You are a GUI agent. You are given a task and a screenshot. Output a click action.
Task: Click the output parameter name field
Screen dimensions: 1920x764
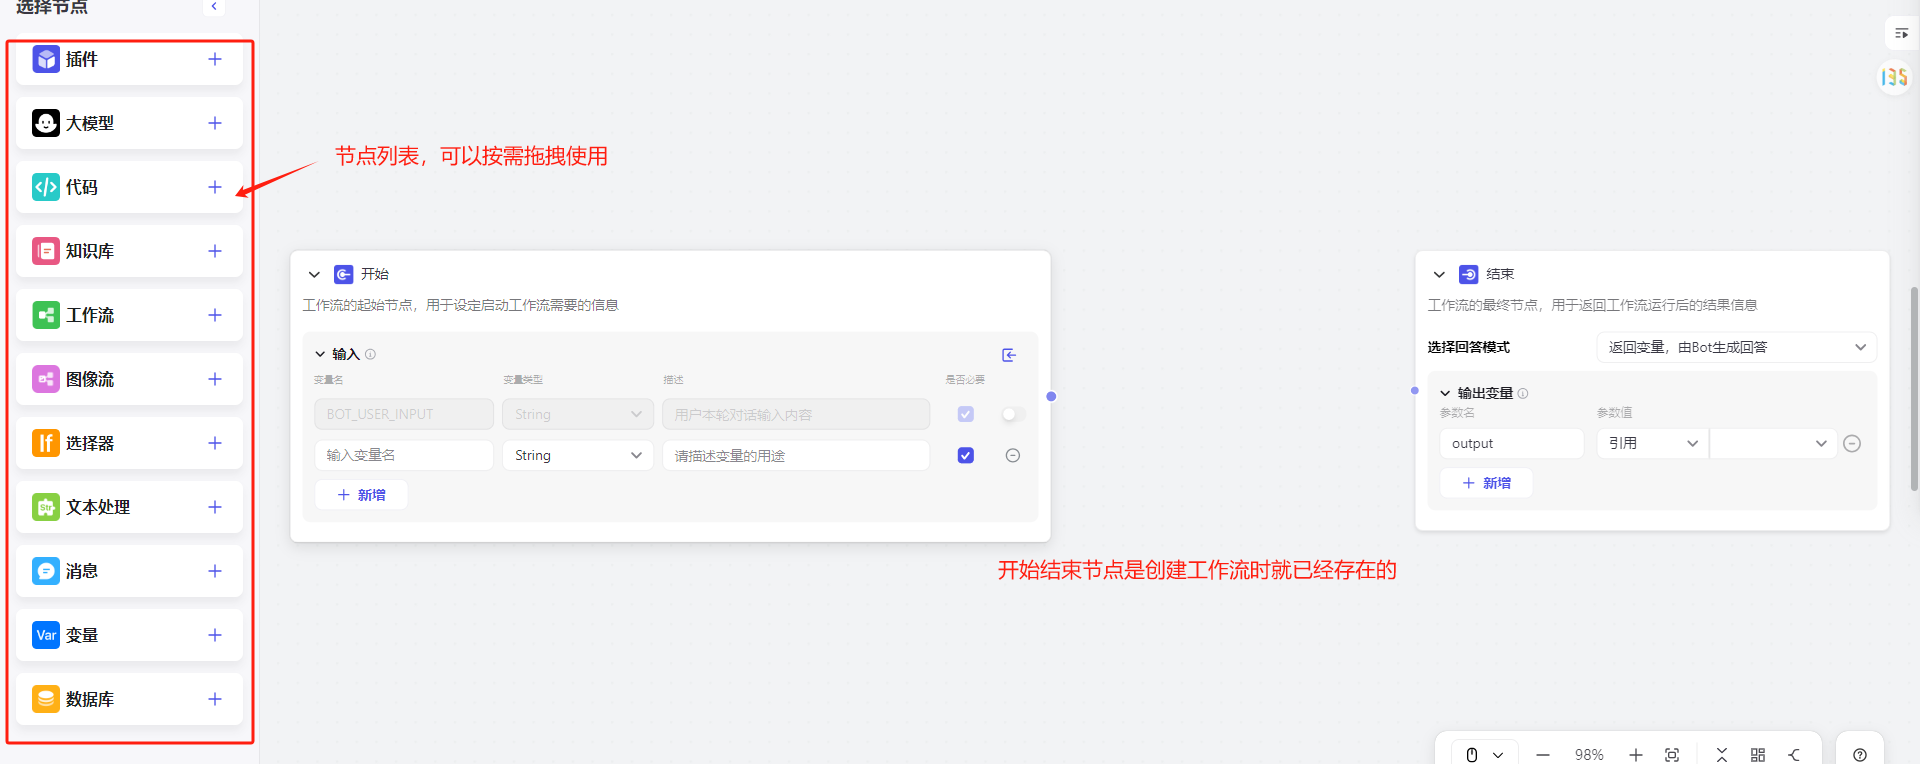point(1512,443)
